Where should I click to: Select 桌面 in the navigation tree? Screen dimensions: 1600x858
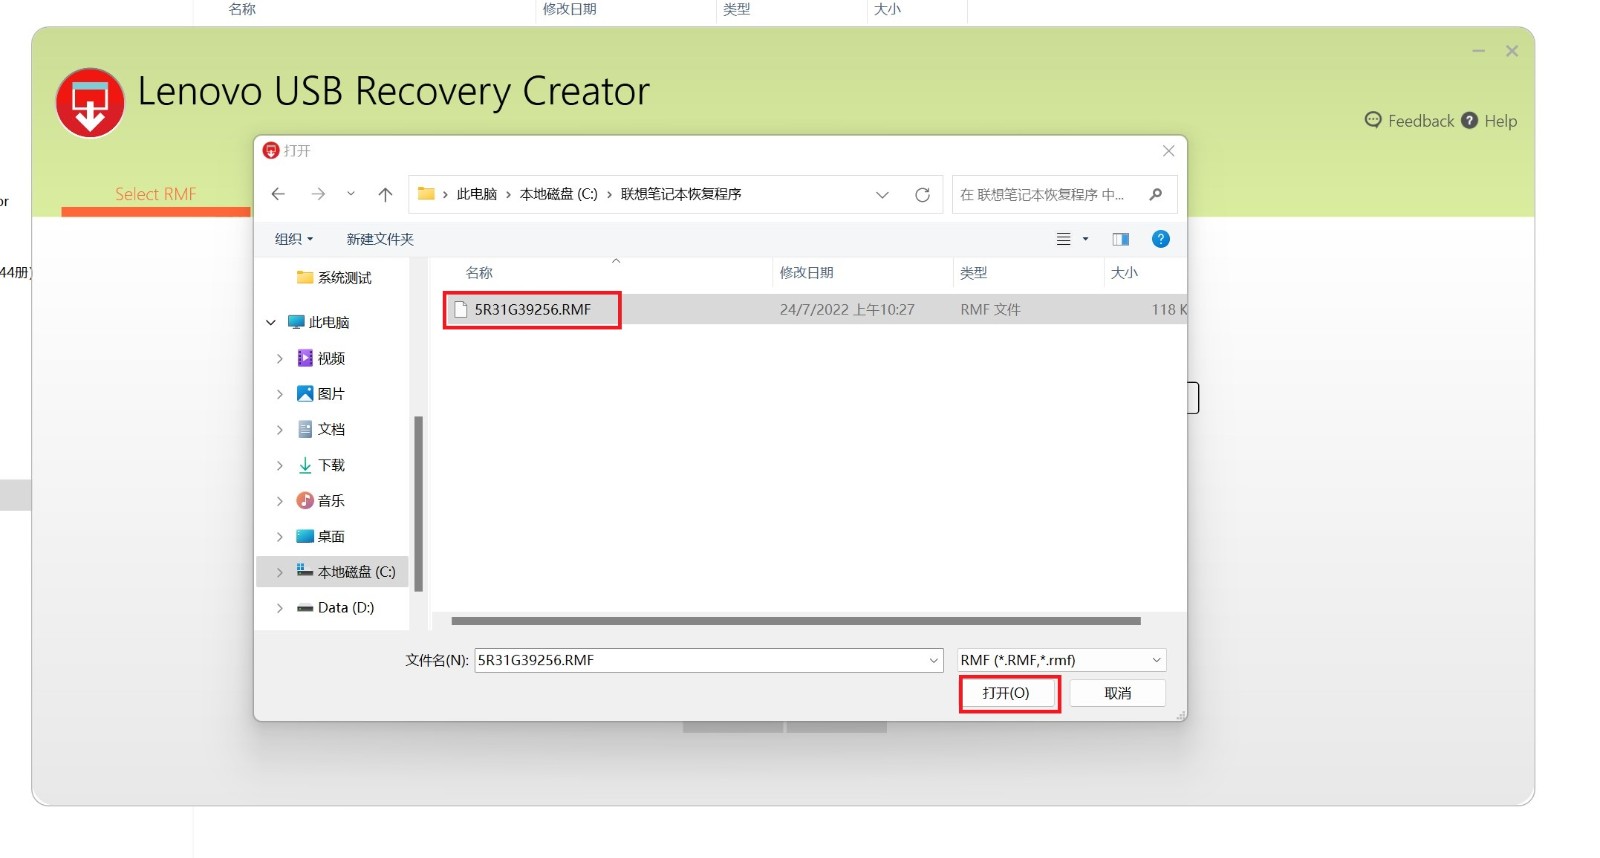(330, 537)
